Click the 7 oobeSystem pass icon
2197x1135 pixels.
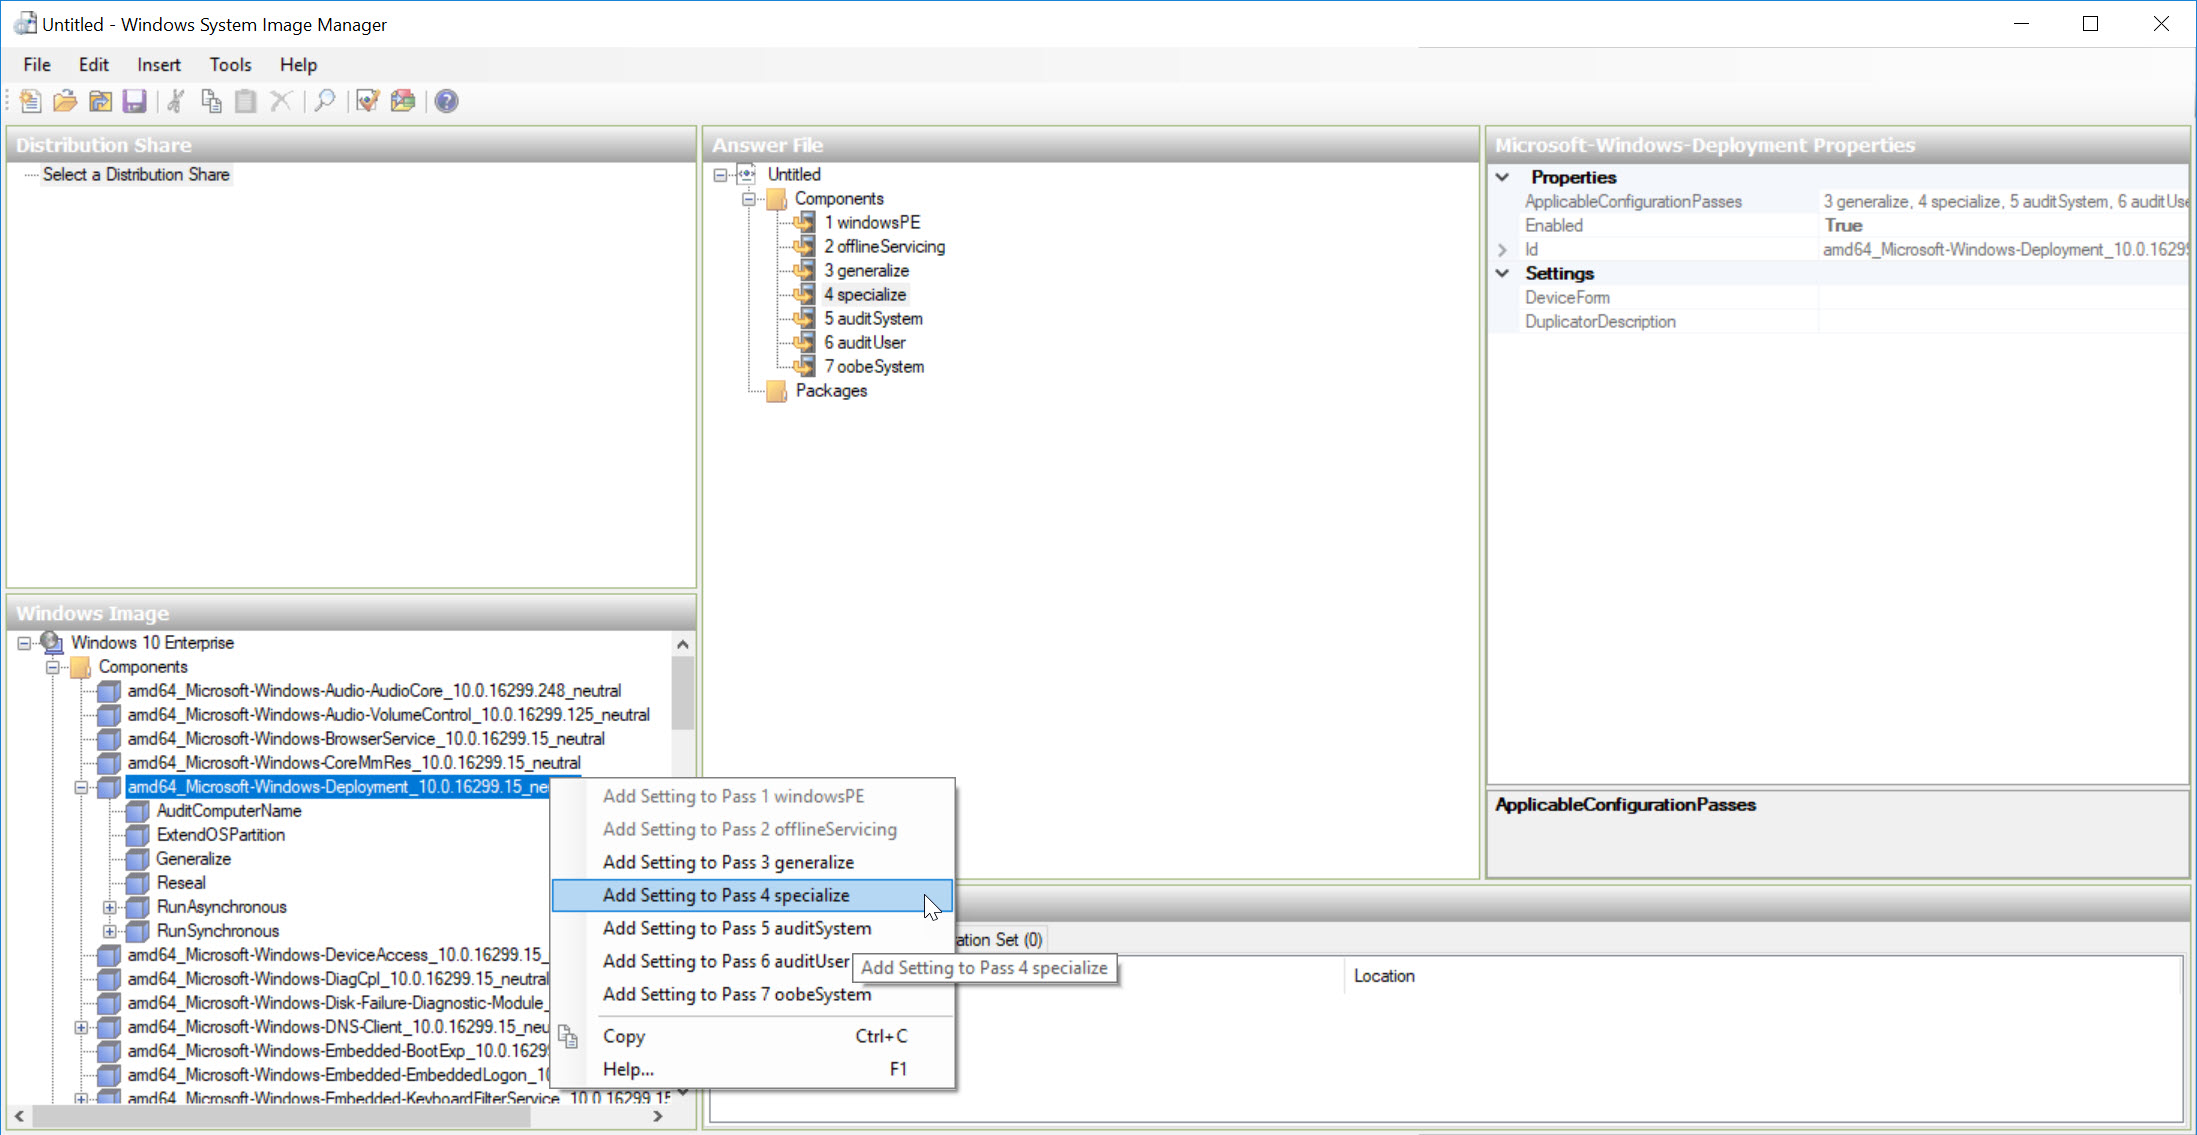[x=805, y=366]
